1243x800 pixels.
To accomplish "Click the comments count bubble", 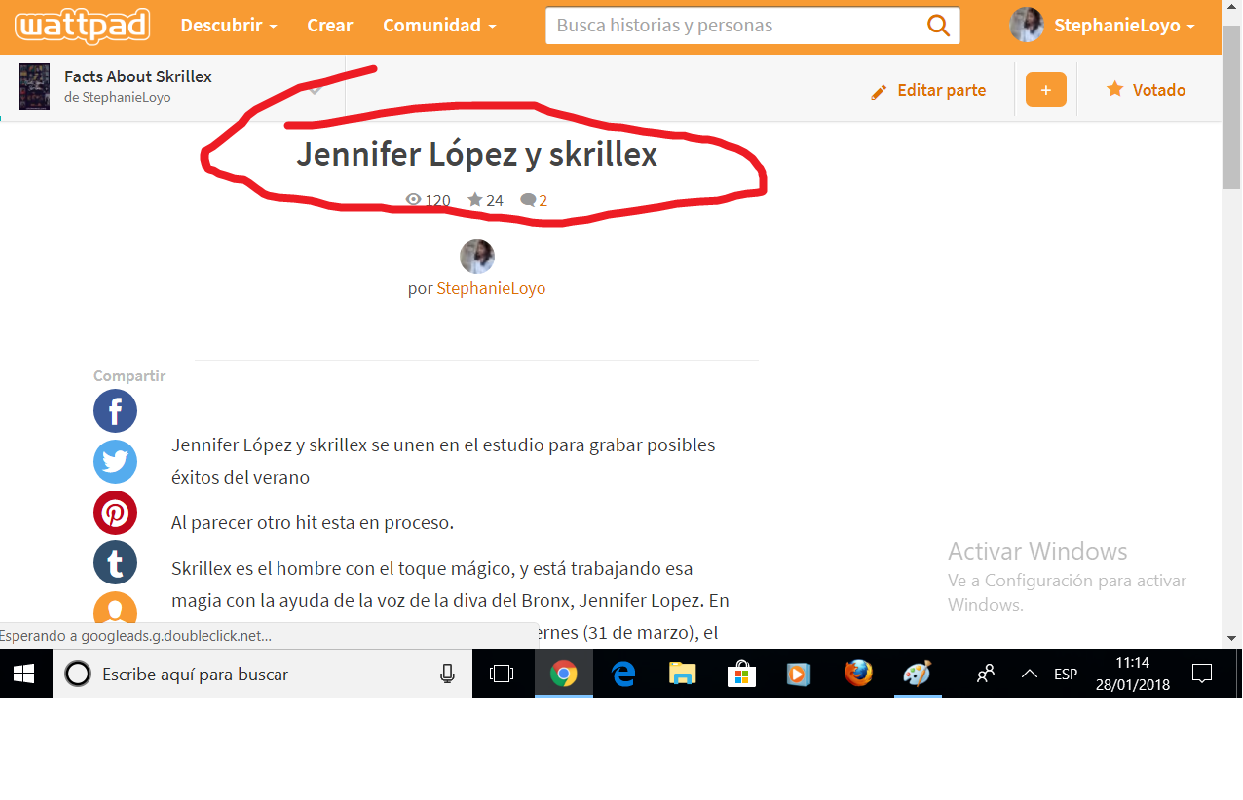I will coord(534,200).
